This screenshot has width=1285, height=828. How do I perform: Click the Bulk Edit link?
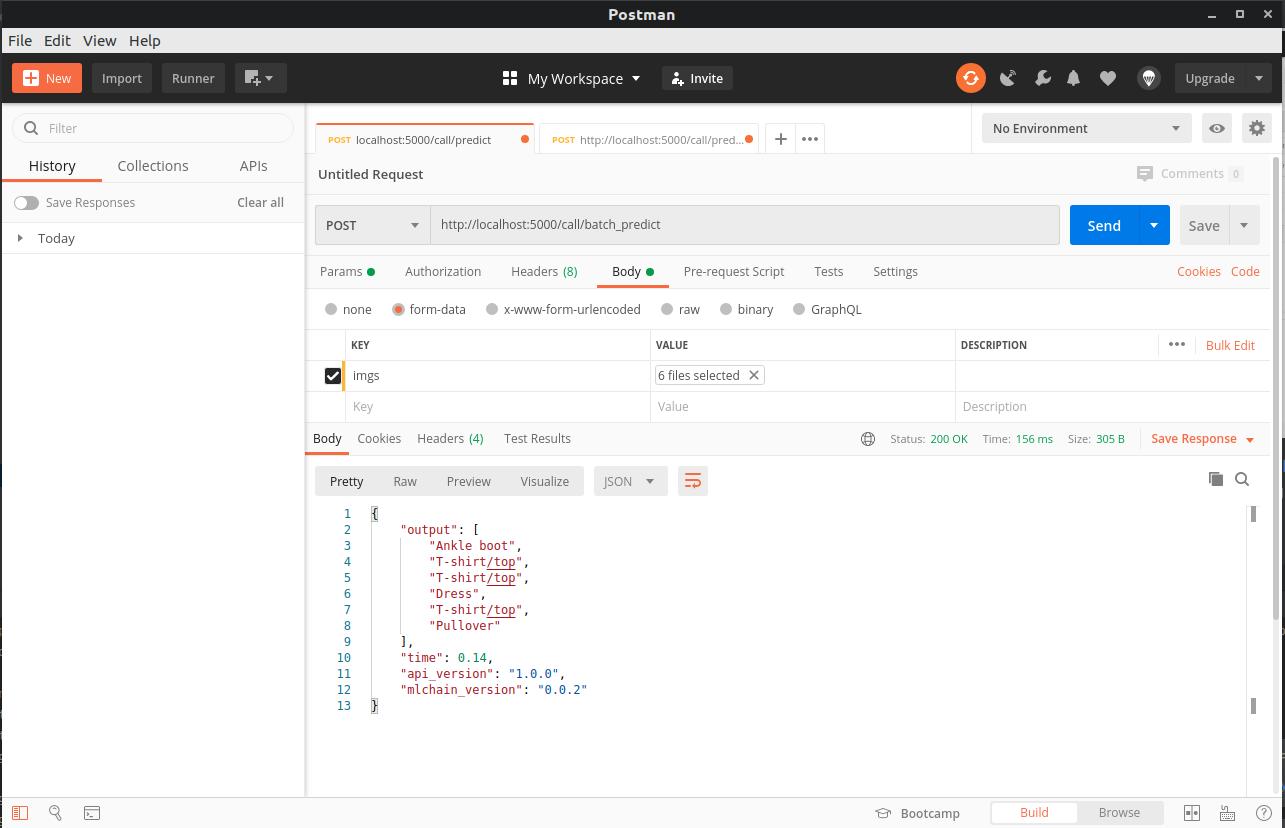click(x=1230, y=345)
